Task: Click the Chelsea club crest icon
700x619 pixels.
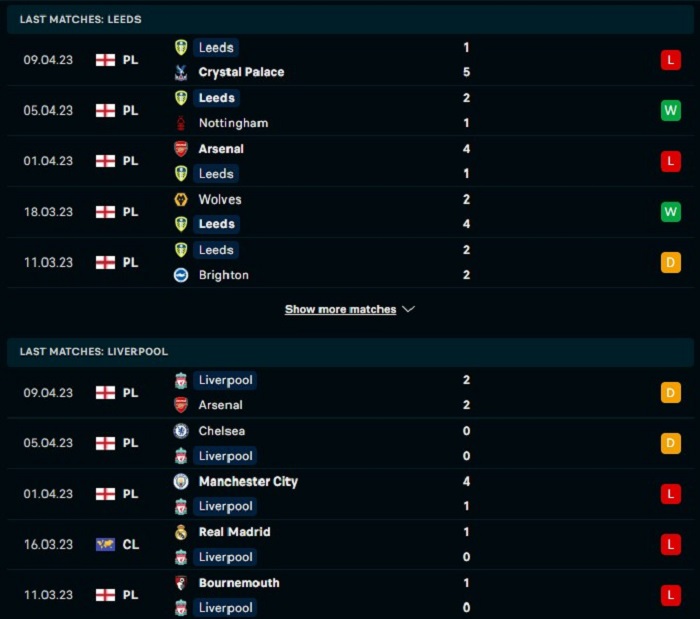Action: tap(181, 431)
